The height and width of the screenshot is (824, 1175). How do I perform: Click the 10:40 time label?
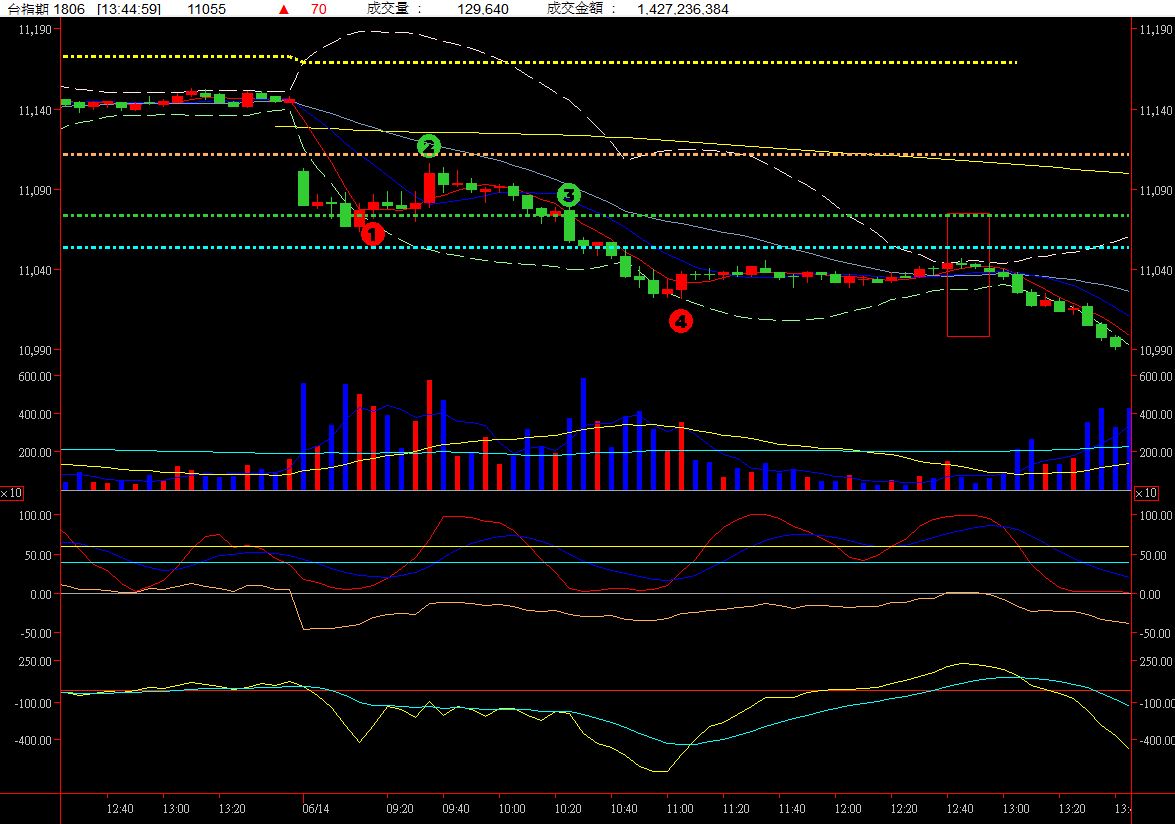pyautogui.click(x=624, y=809)
